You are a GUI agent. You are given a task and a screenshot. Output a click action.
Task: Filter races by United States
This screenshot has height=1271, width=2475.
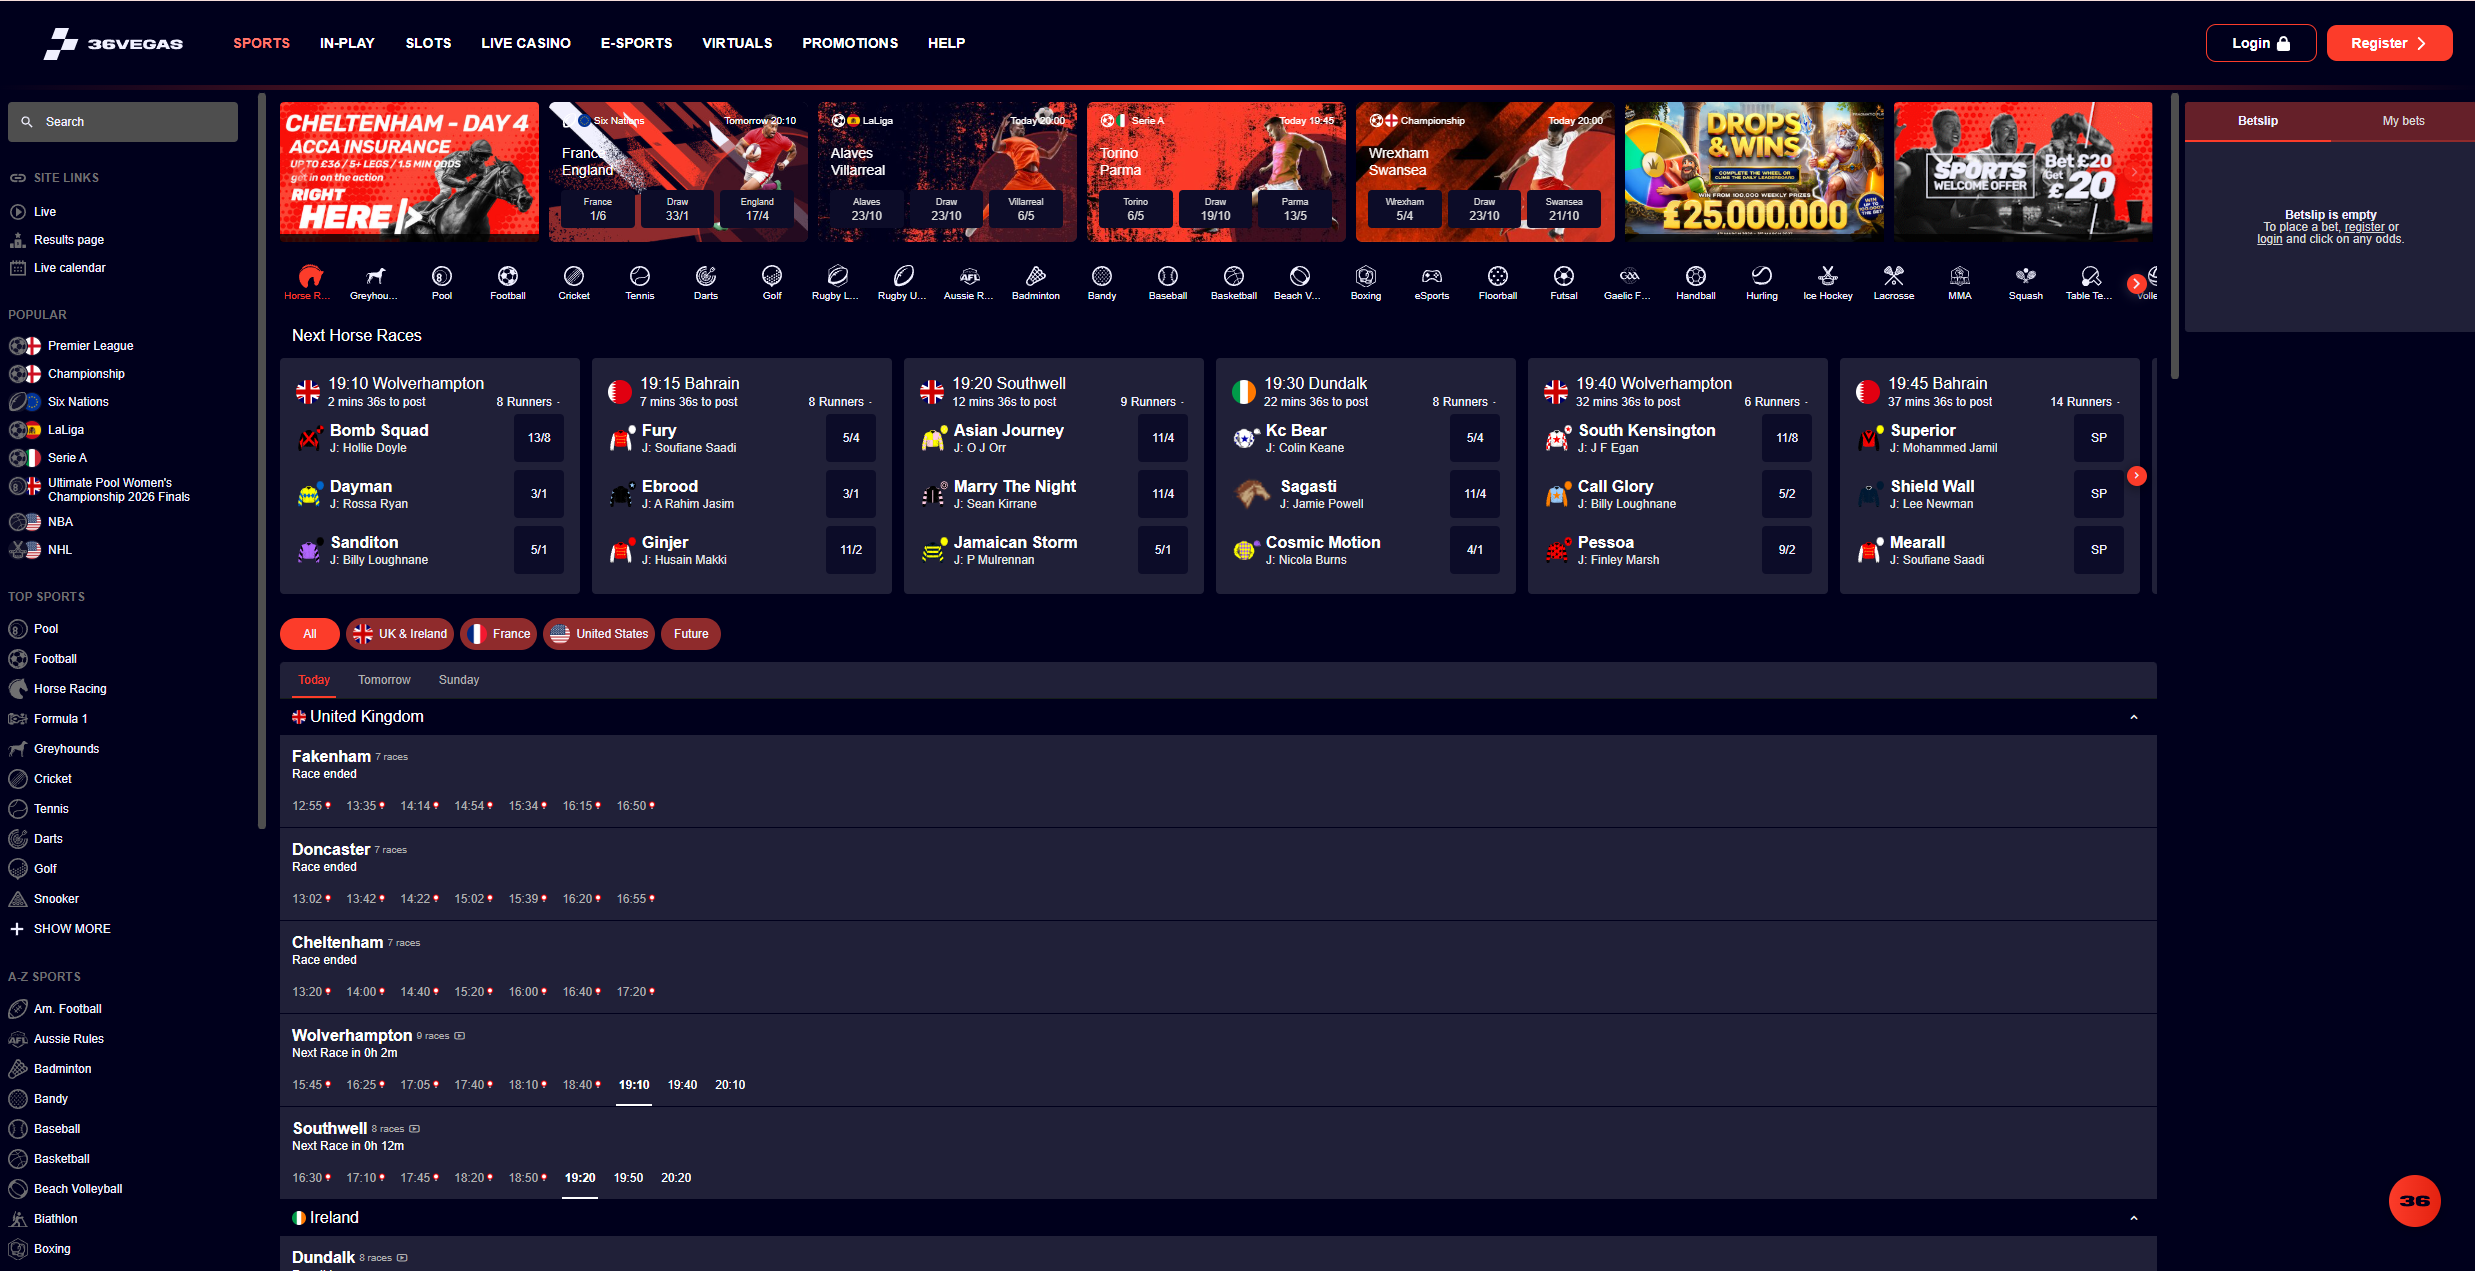pyautogui.click(x=599, y=634)
